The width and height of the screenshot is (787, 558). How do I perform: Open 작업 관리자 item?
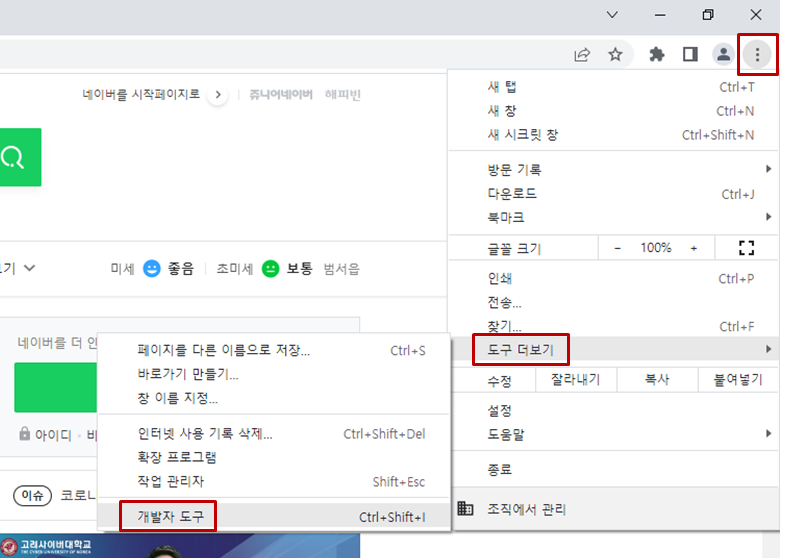[274, 482]
